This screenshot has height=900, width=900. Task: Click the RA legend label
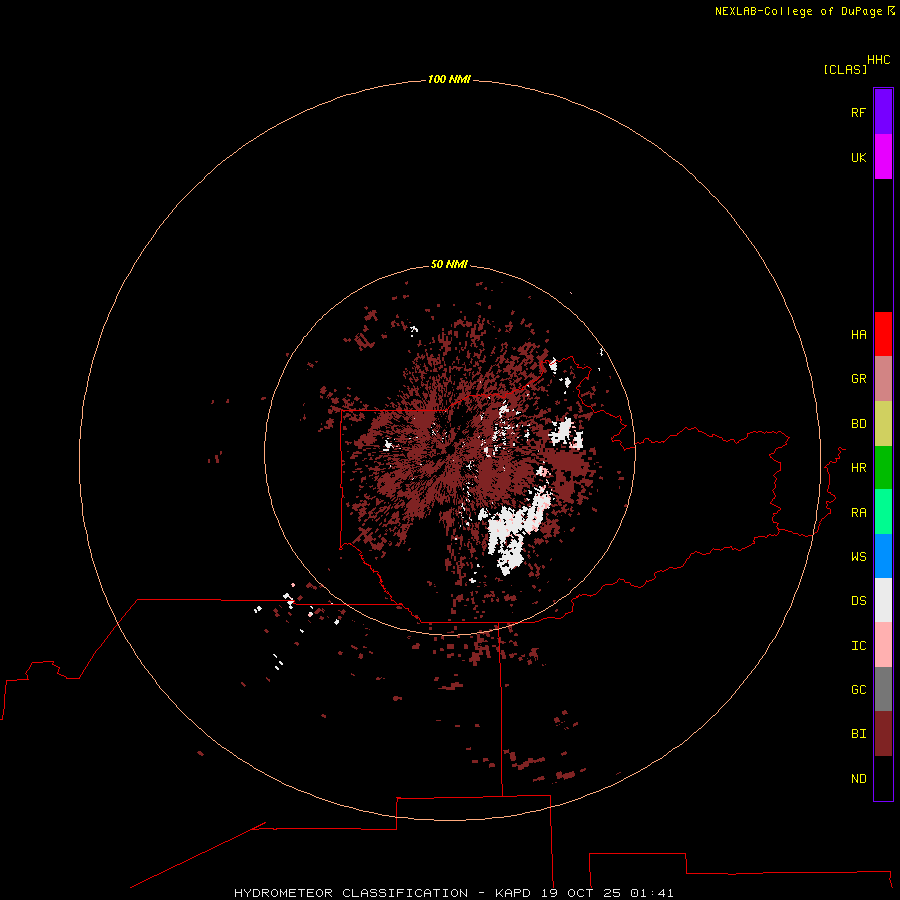pyautogui.click(x=858, y=513)
